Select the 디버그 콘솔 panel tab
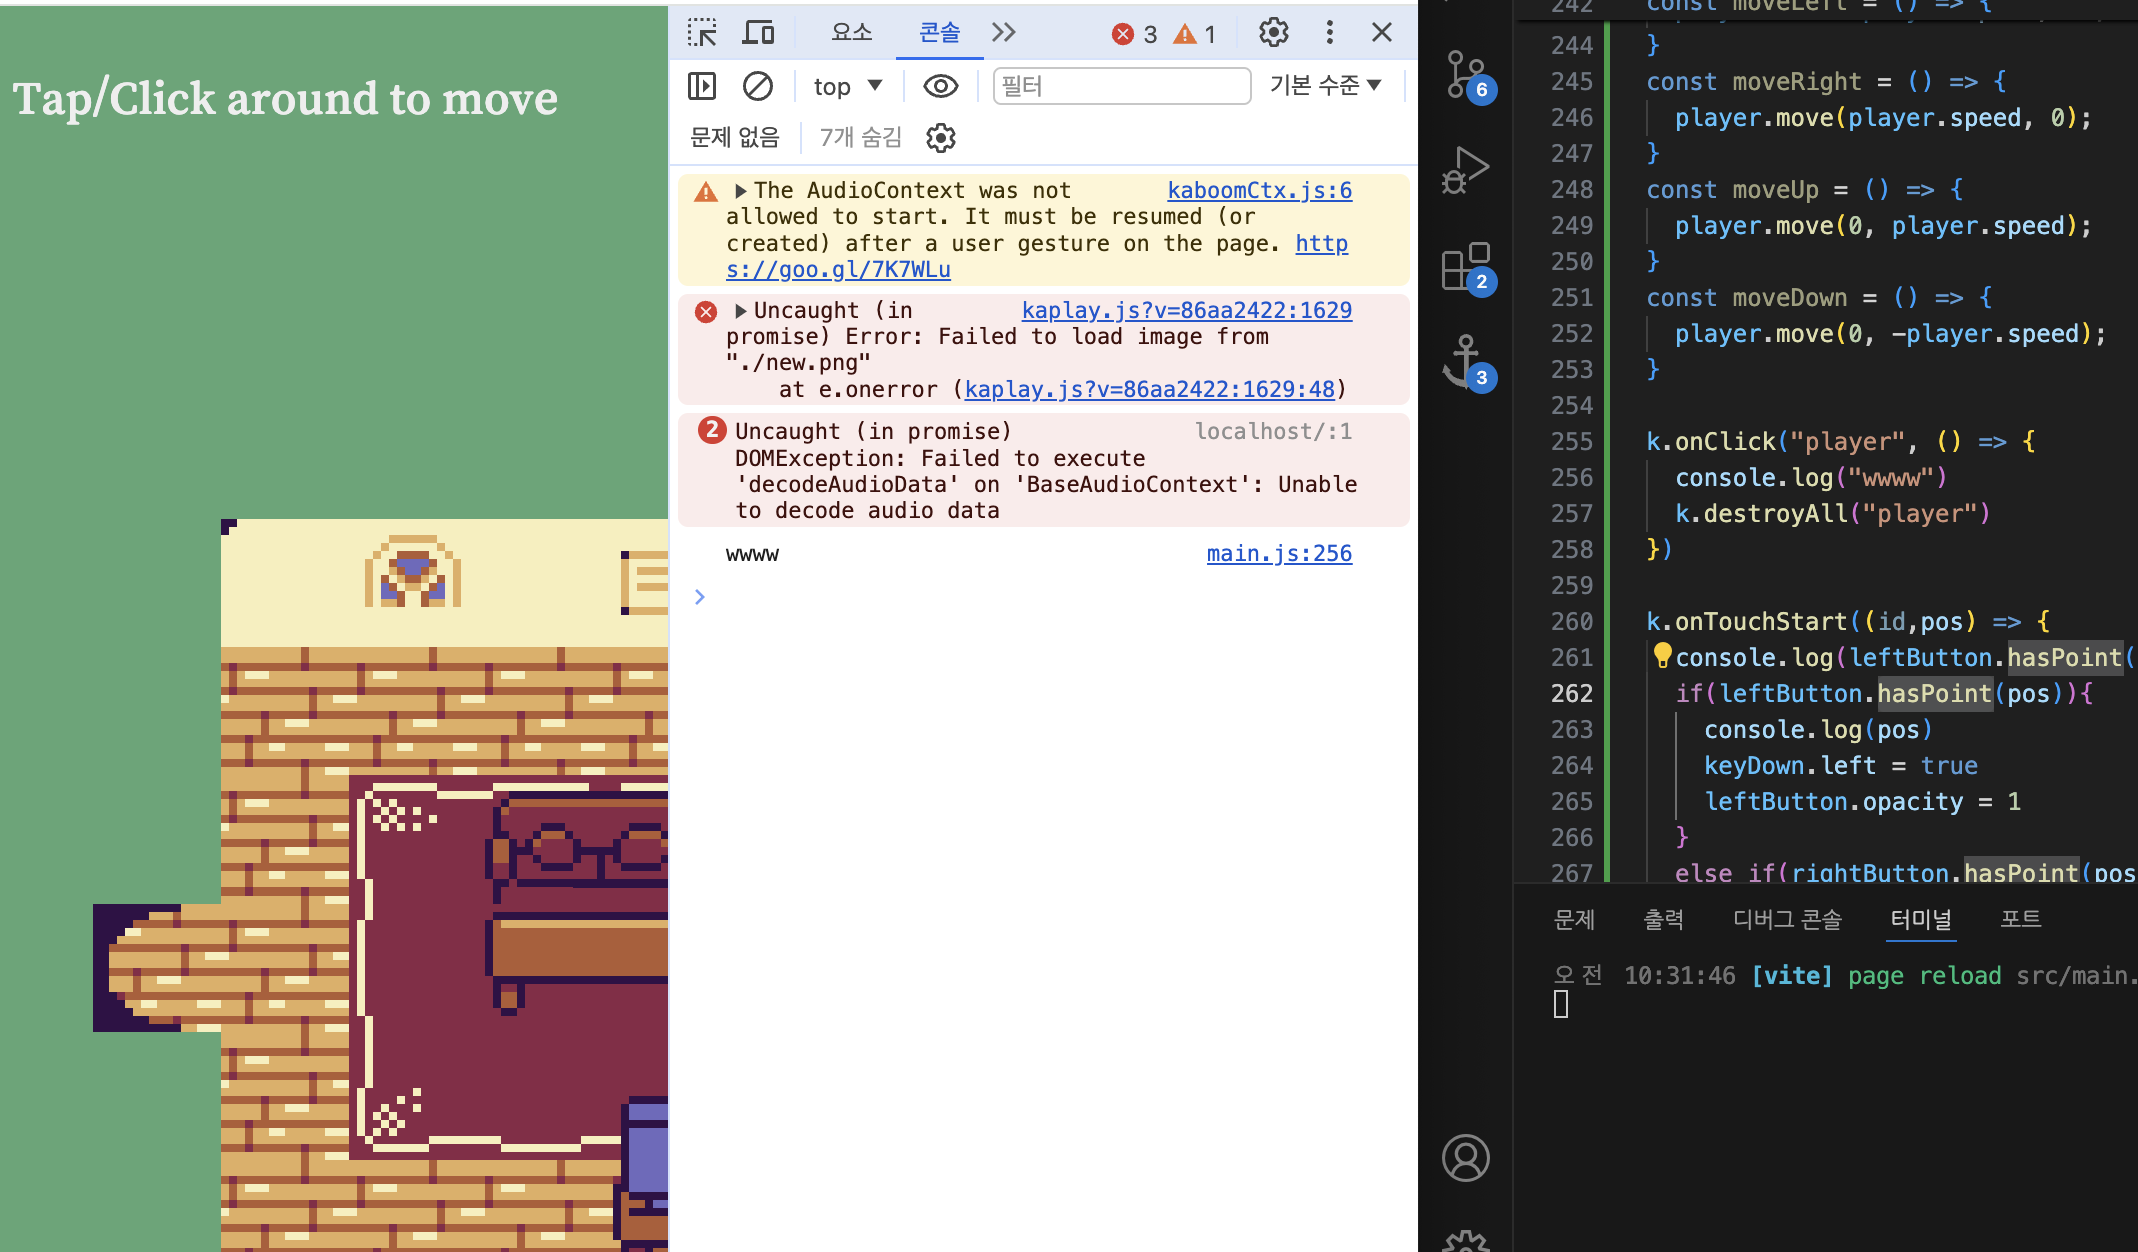Viewport: 2138px width, 1252px height. tap(1787, 920)
